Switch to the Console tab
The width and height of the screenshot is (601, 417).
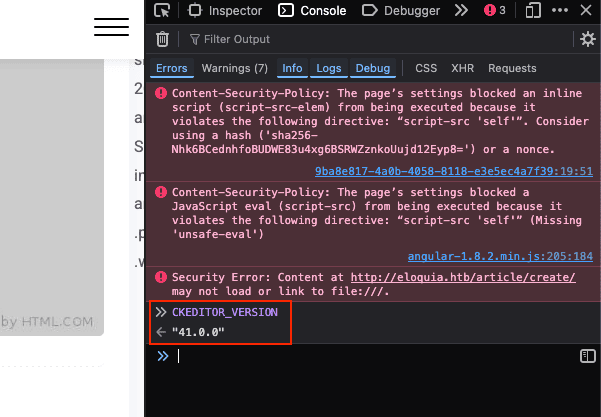(312, 10)
